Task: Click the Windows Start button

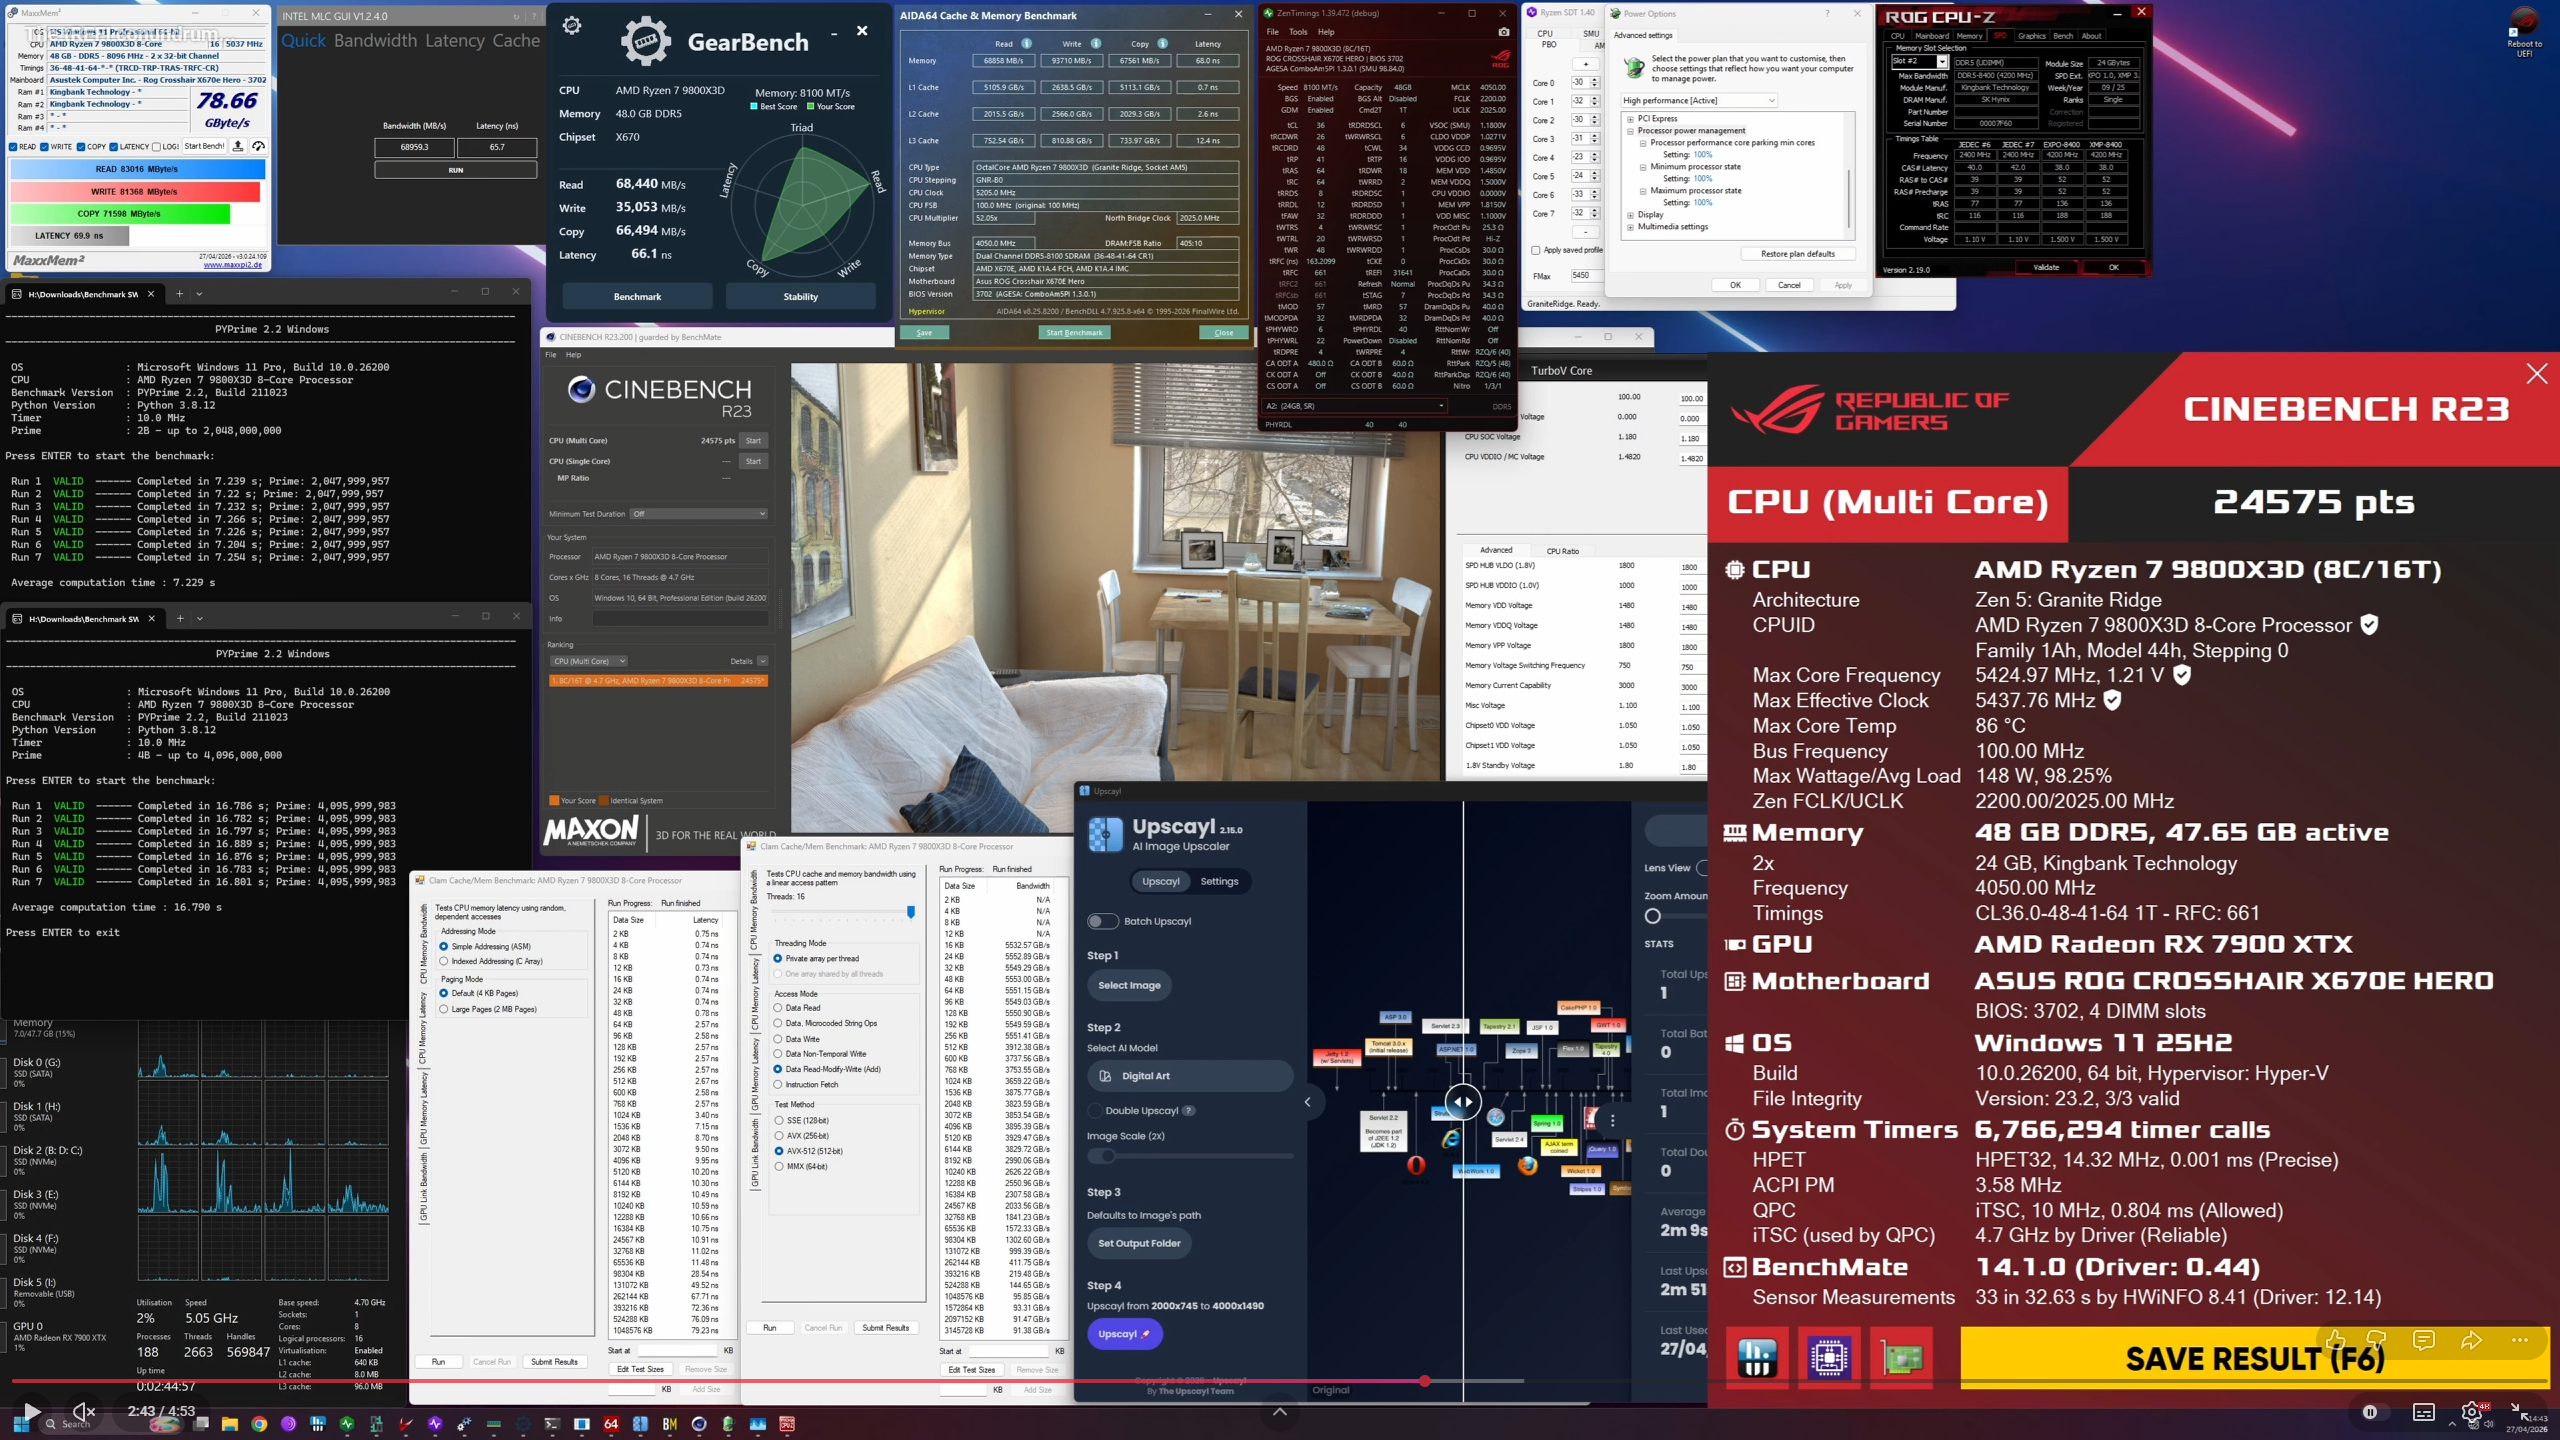Action: coord(21,1424)
